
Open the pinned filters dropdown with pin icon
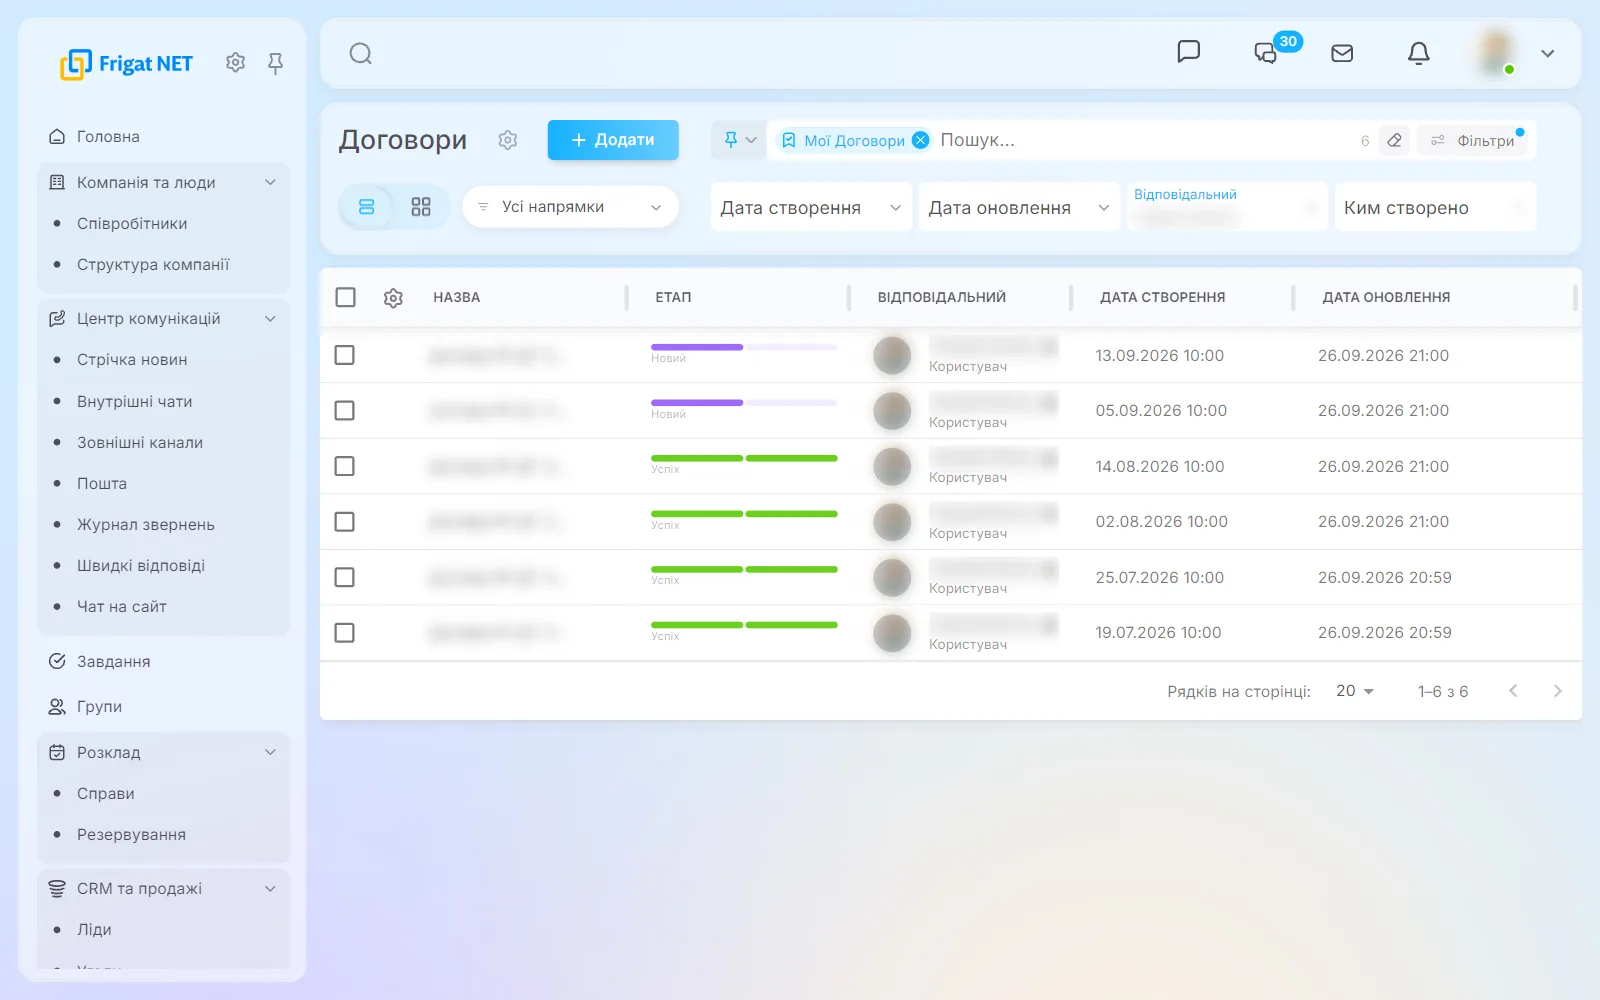click(739, 140)
